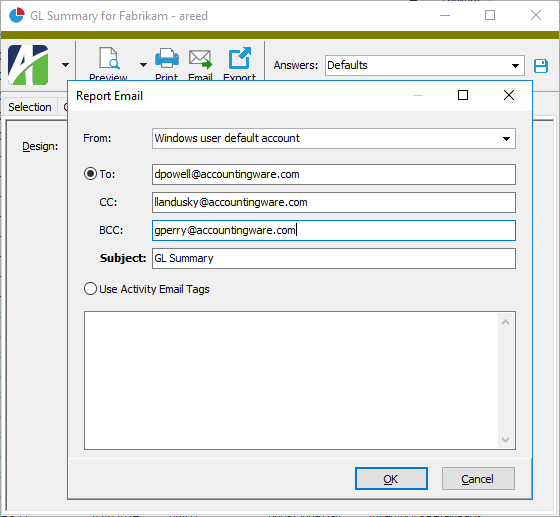Close the GL Summary main window
Screen dimensions: 560x517
tap(536, 15)
